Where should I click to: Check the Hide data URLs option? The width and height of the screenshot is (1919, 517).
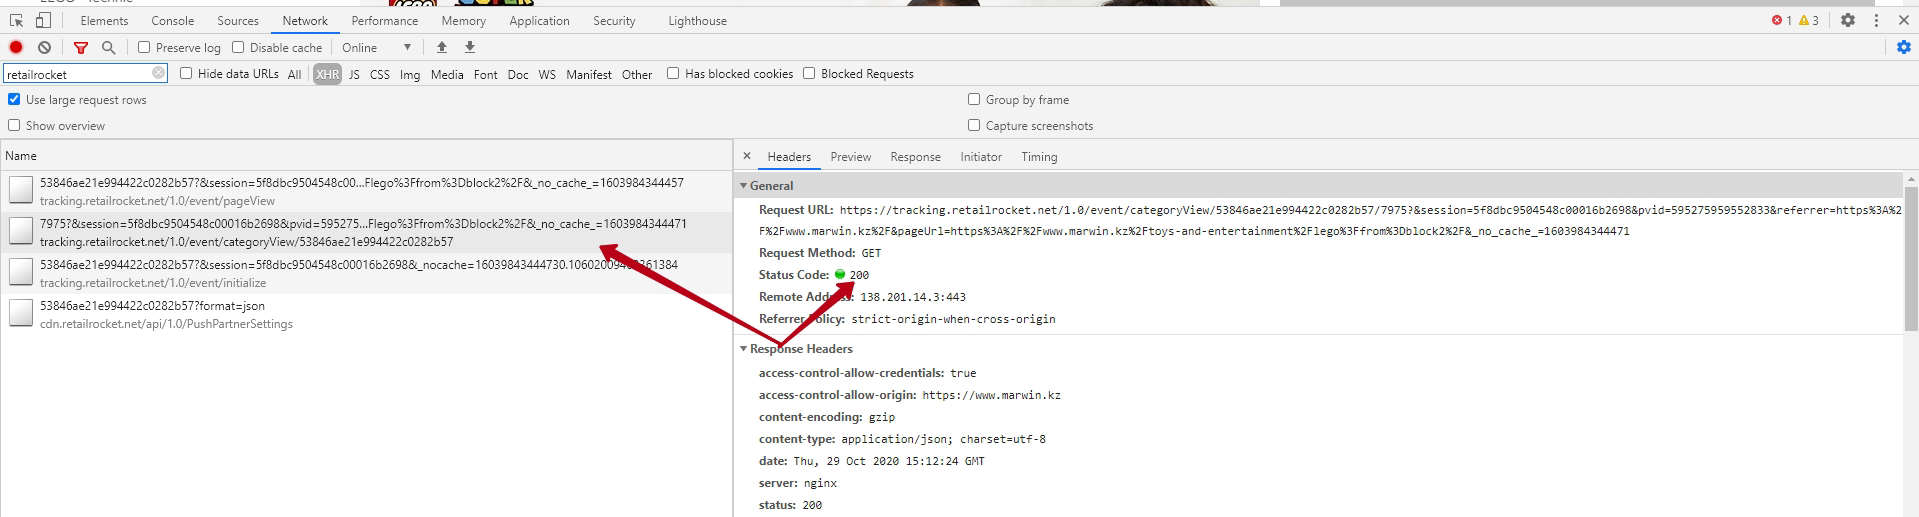[186, 73]
